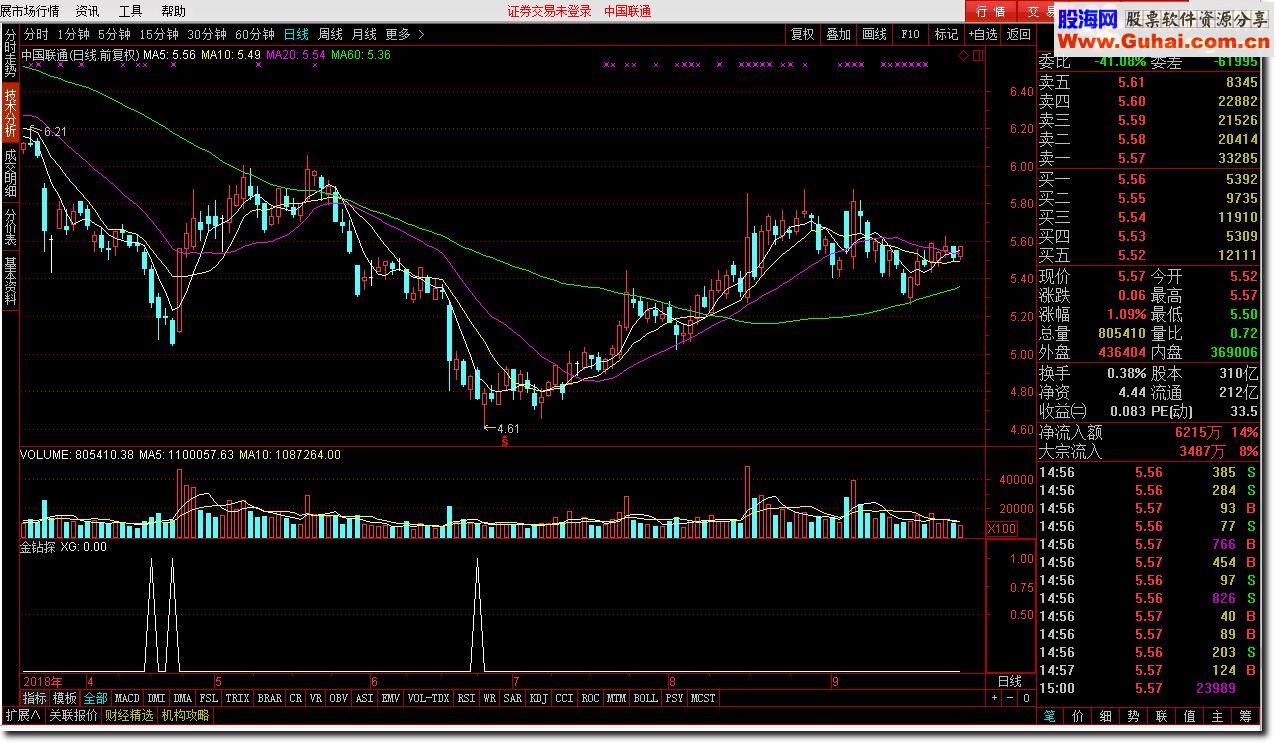This screenshot has width=1276, height=744.
Task: Click the square icon beside the diamond
Action: tap(978, 56)
